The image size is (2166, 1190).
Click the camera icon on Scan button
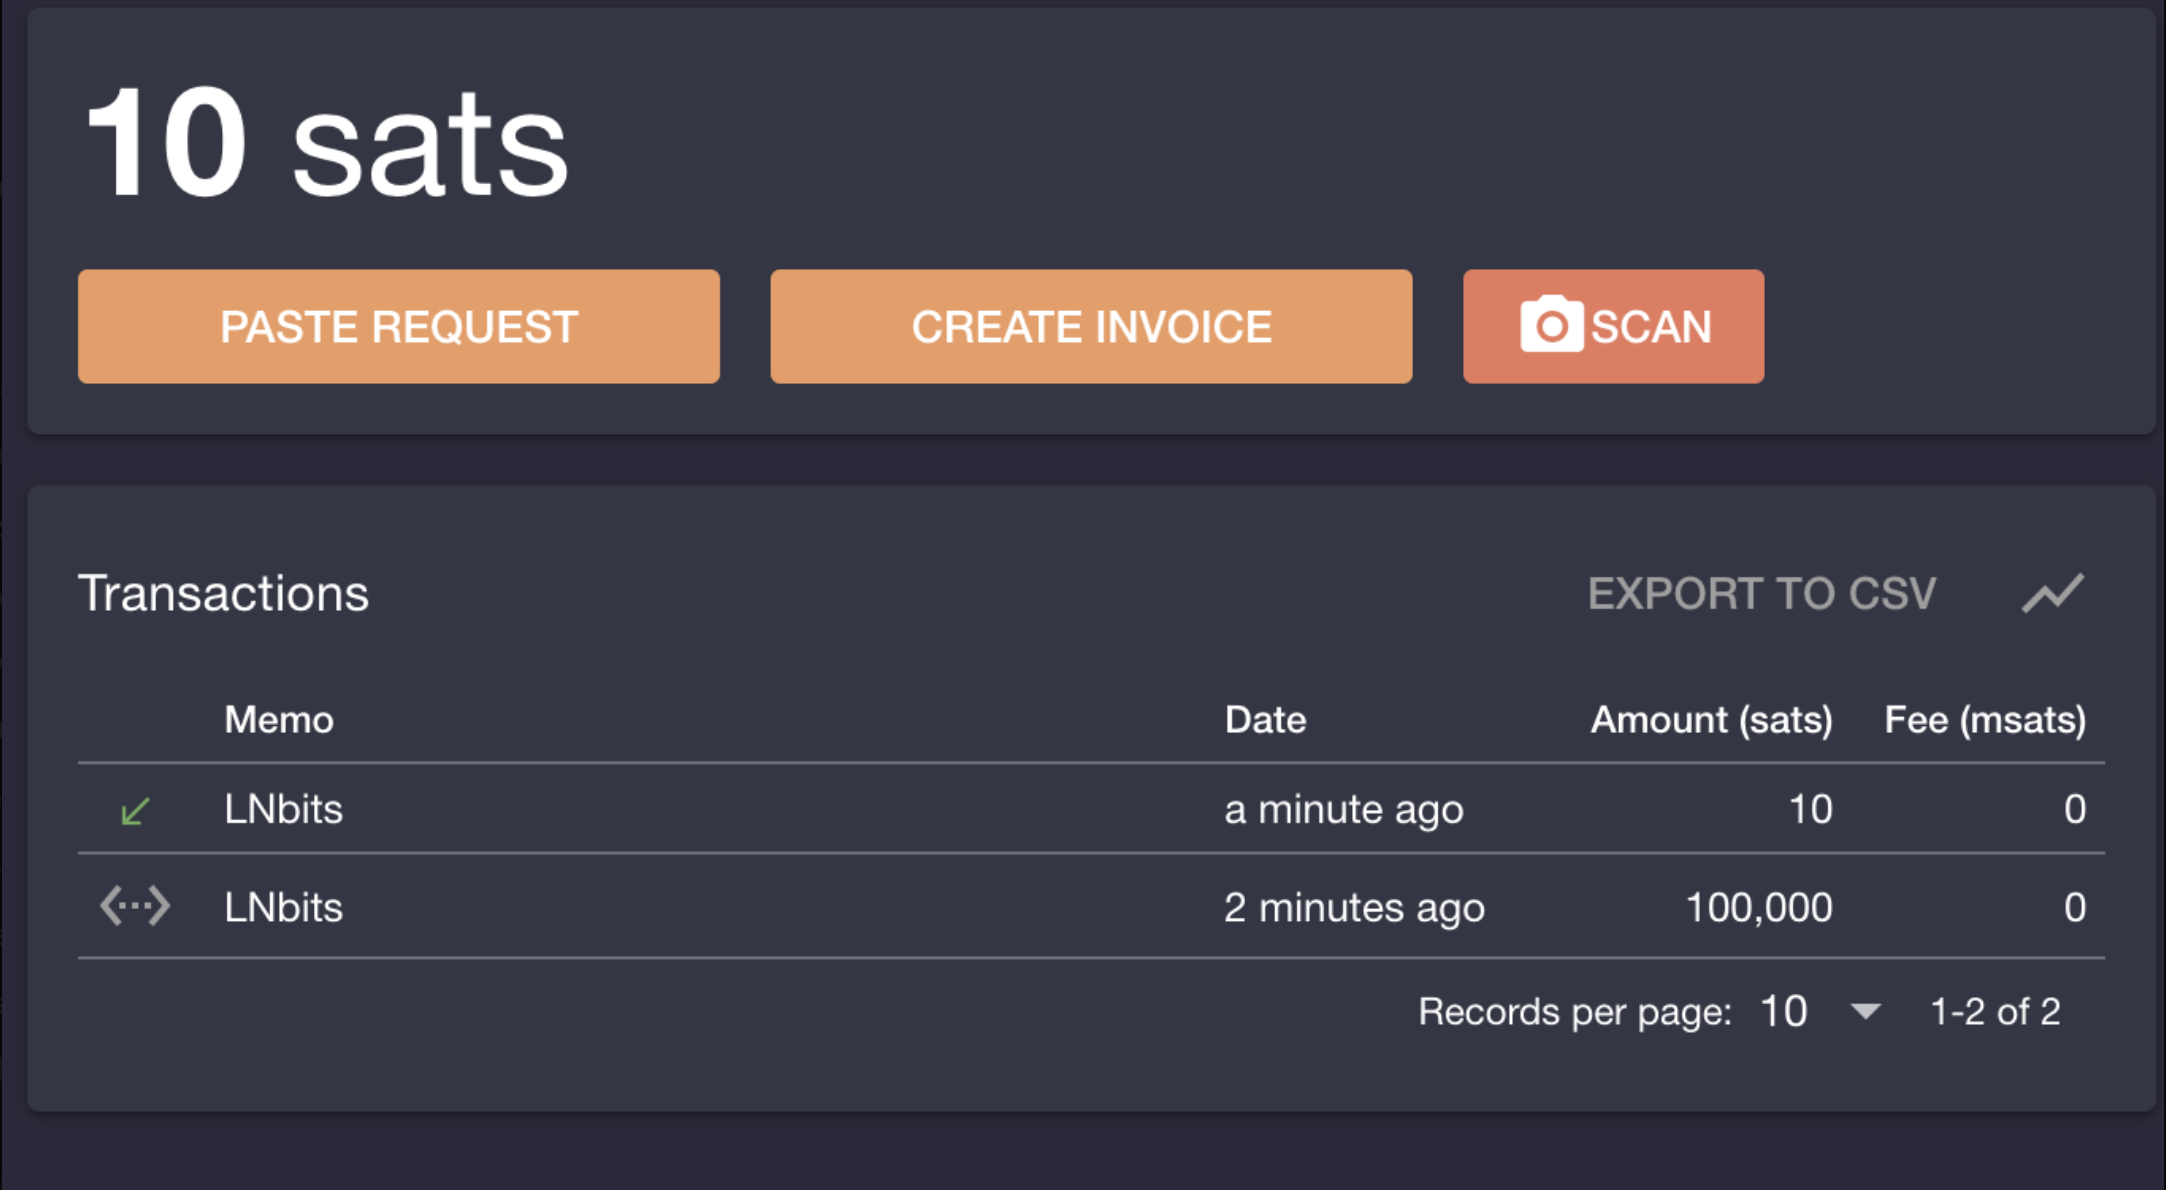pyautogui.click(x=1551, y=325)
